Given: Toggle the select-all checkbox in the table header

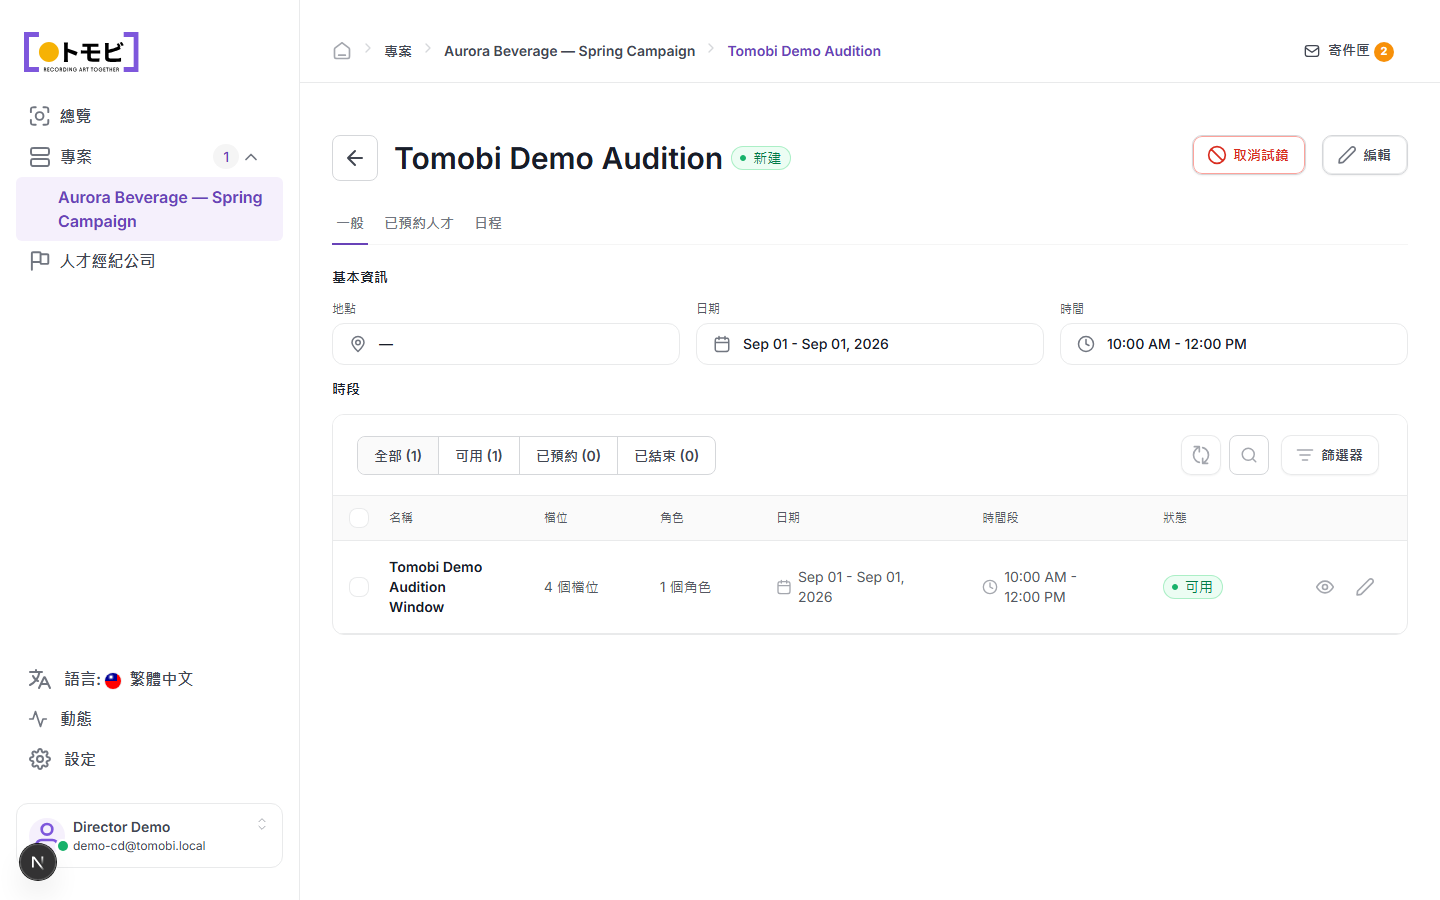Looking at the screenshot, I should click(359, 518).
